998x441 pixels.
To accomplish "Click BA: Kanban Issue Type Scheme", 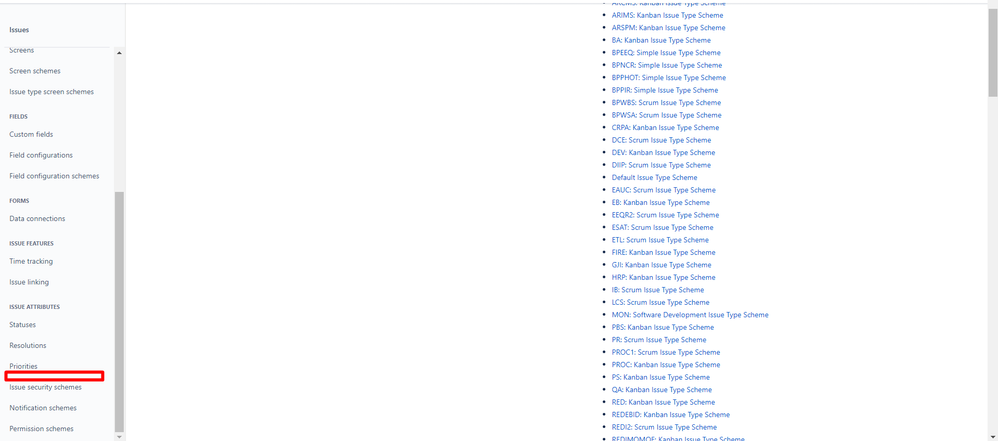I will pos(661,40).
